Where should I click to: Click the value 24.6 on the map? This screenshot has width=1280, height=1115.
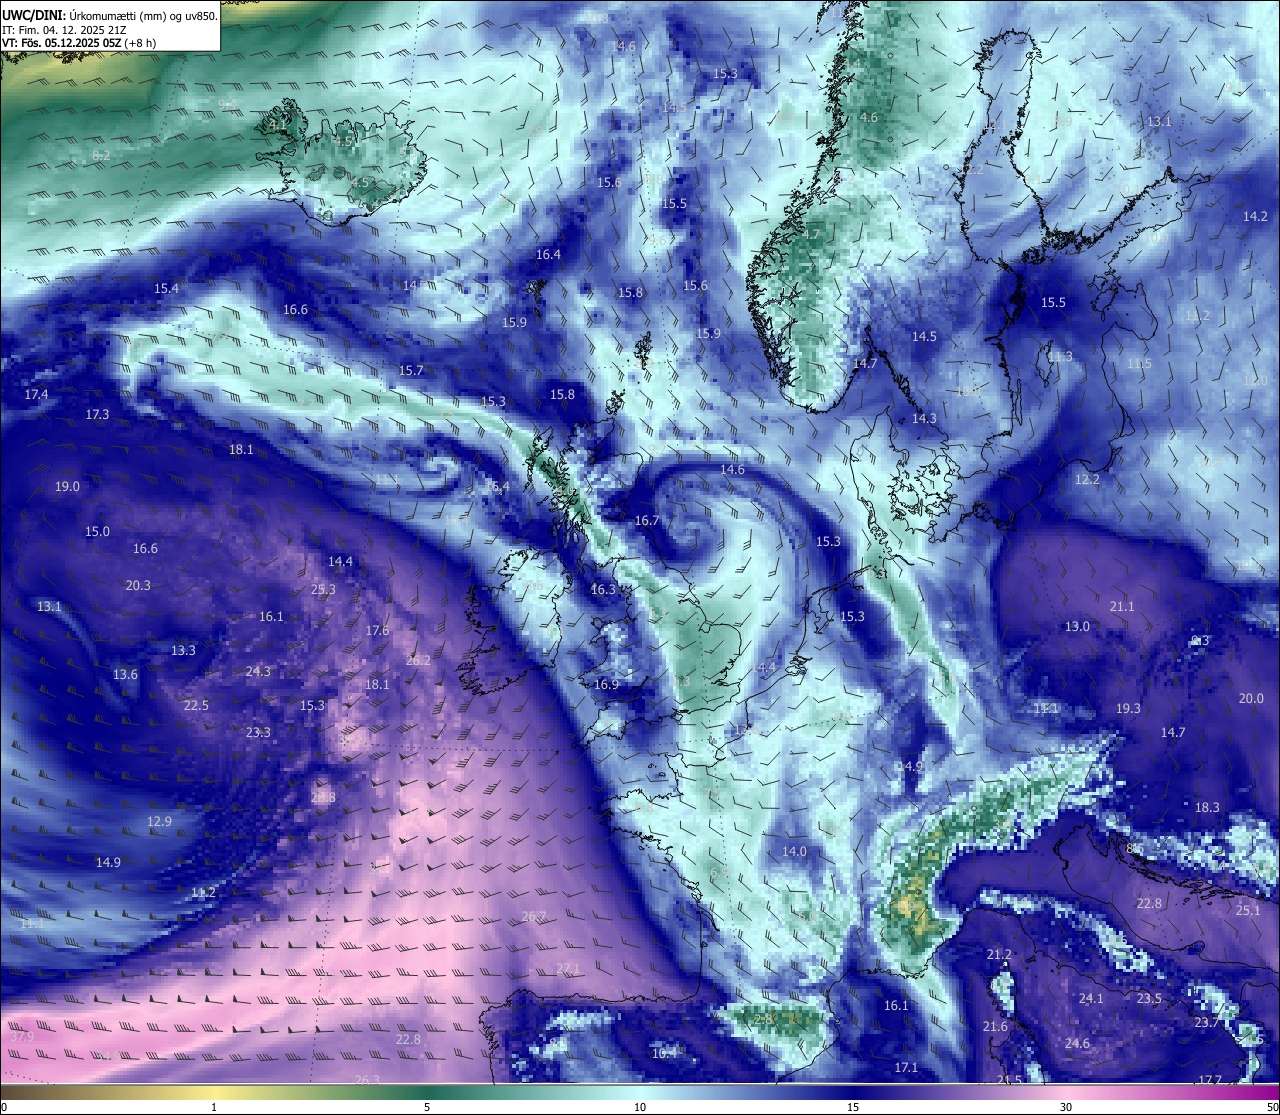pyautogui.click(x=1077, y=1043)
